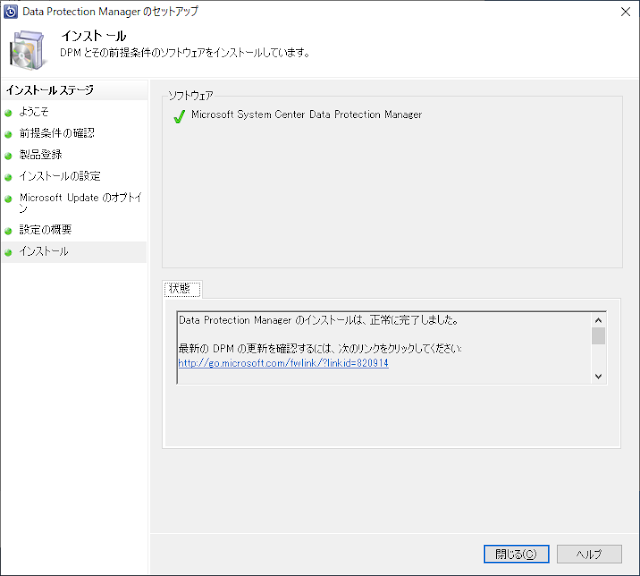Viewport: 640px width, 576px height.
Task: Open the go.microsoft.com fwlink update link
Action: 283,363
